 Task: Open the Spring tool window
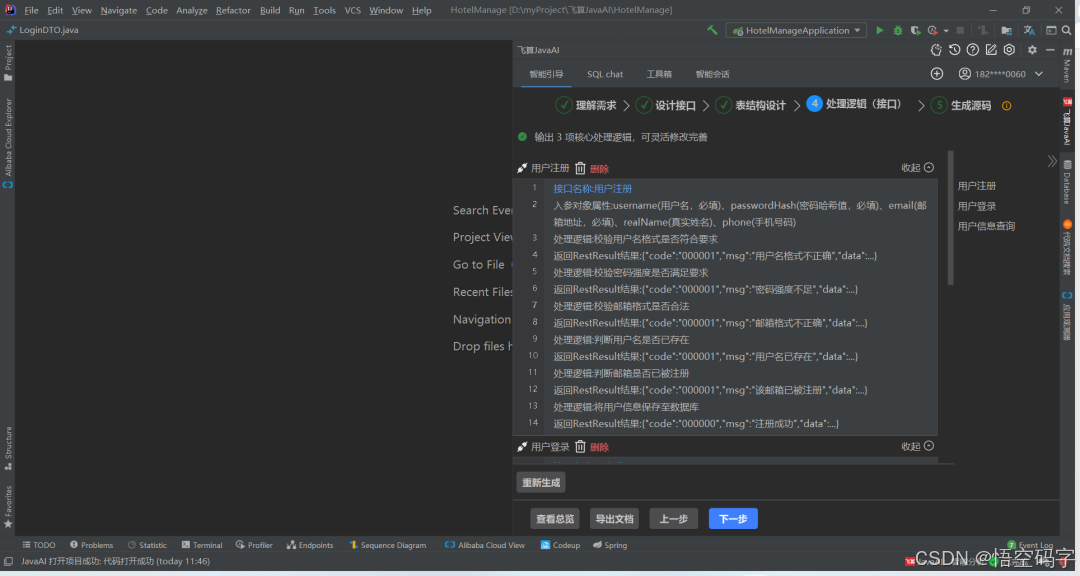610,545
